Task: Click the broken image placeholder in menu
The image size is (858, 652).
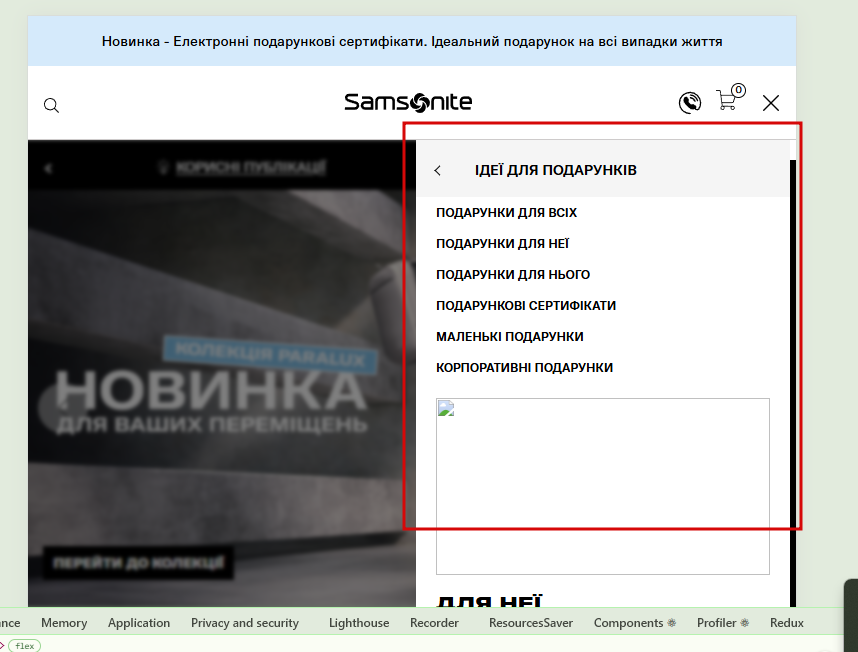Action: click(x=602, y=486)
